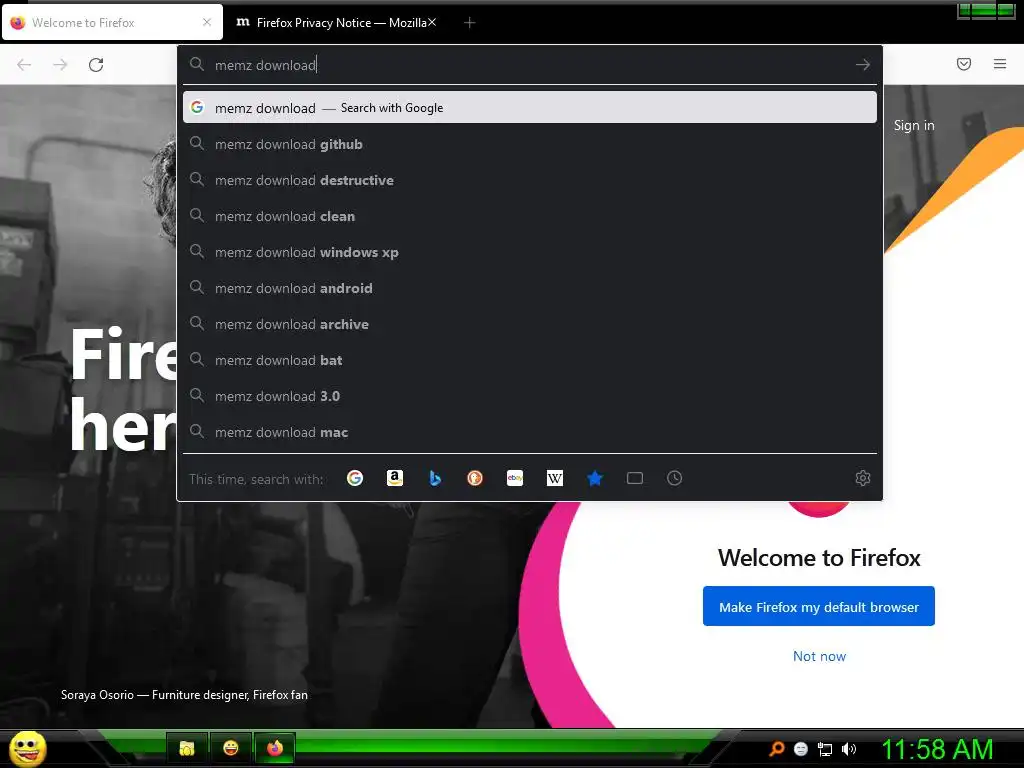This screenshot has height=768, width=1024.
Task: Select 'memz download — Search with Google'
Action: pyautogui.click(x=530, y=108)
